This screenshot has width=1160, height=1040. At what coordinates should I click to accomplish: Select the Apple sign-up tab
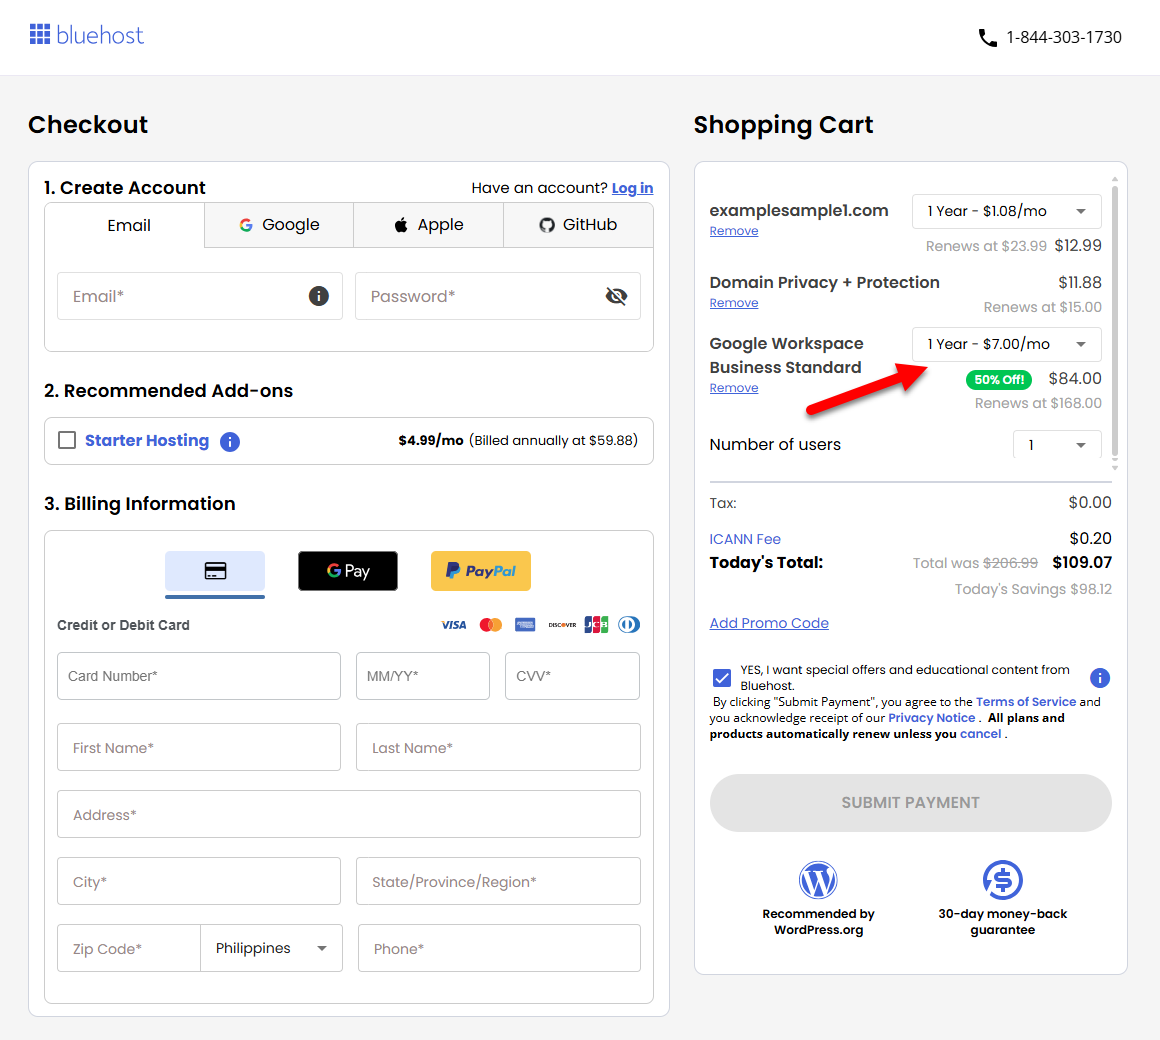click(428, 225)
